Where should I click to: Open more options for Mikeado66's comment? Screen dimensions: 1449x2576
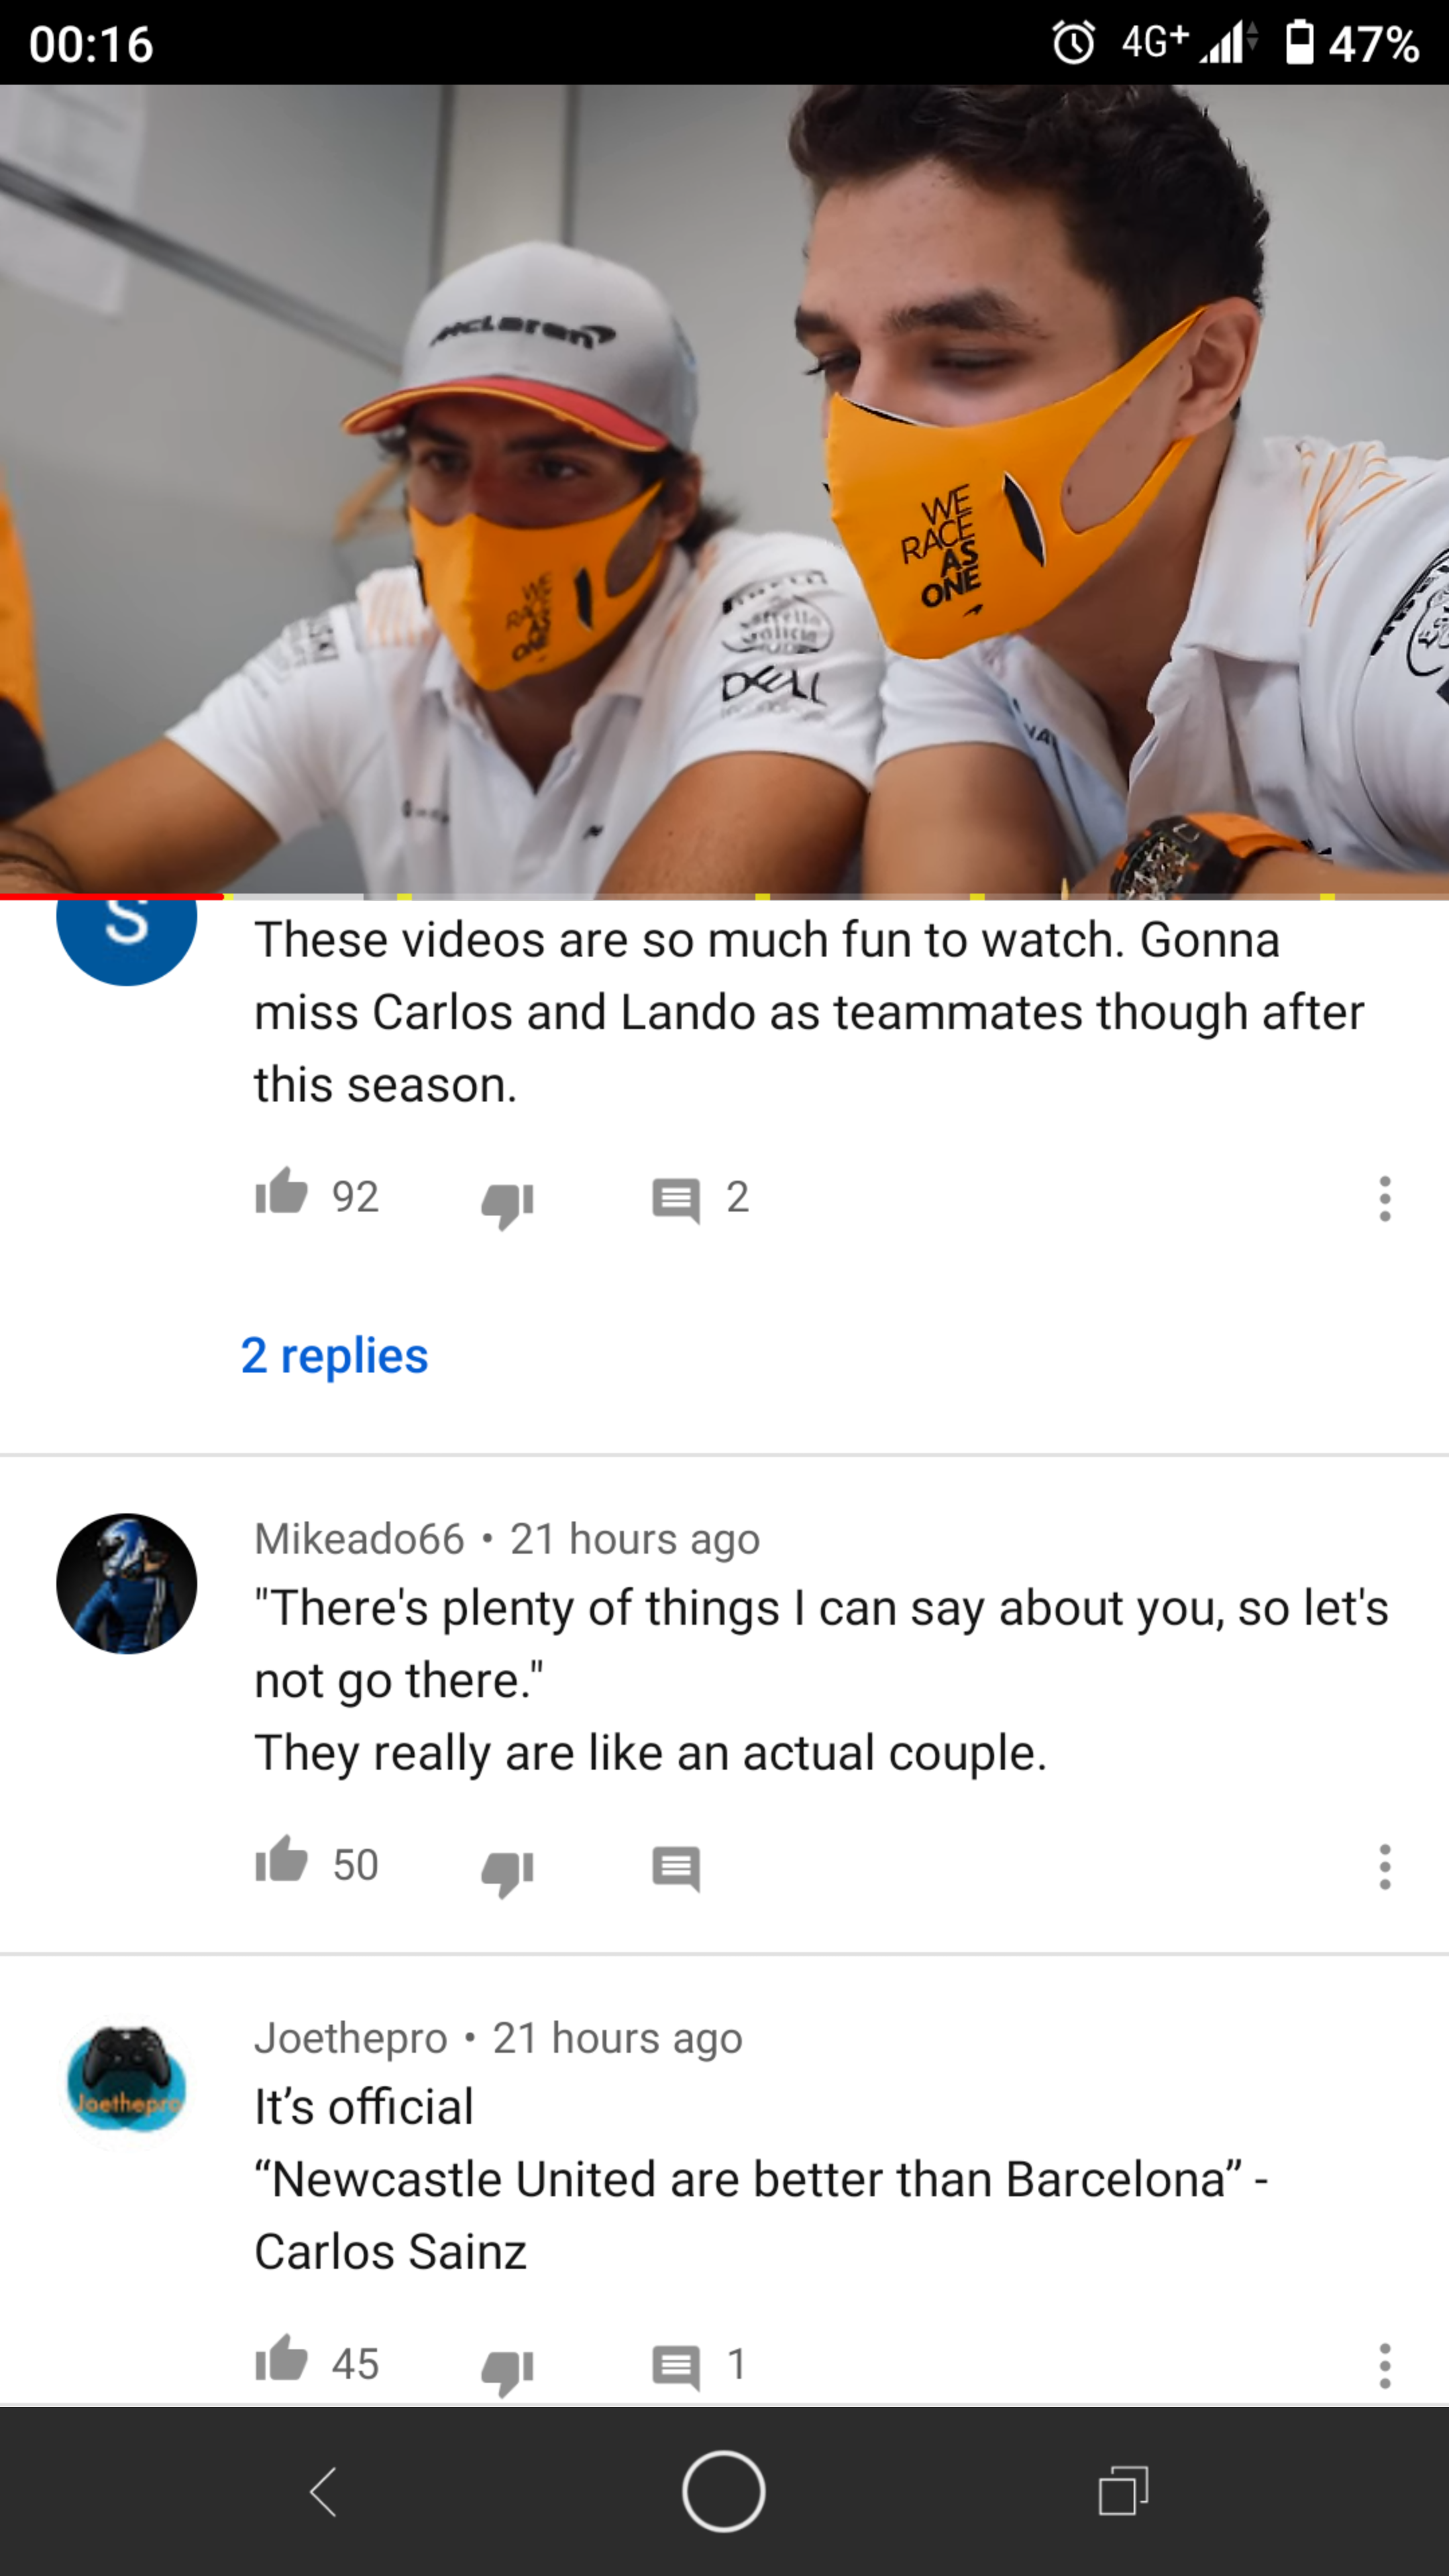[1384, 1866]
